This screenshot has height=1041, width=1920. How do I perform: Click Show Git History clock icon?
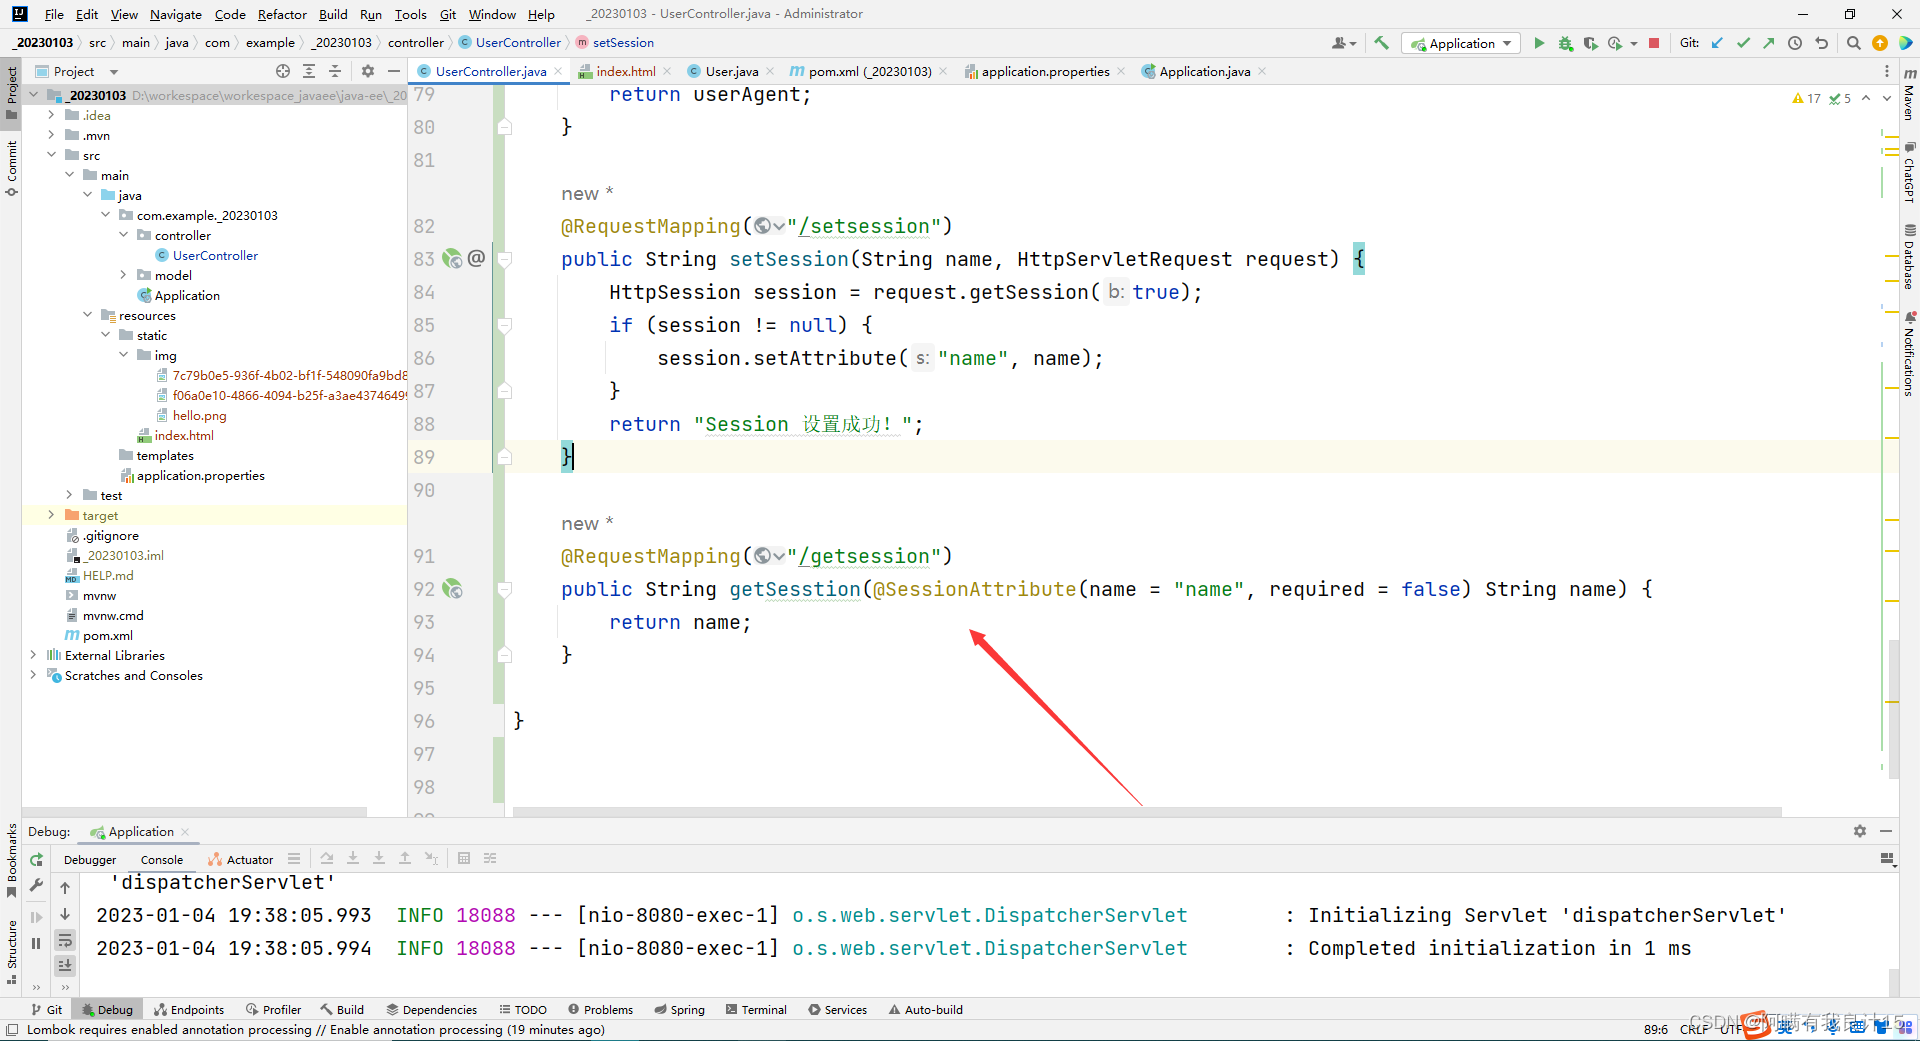1795,43
